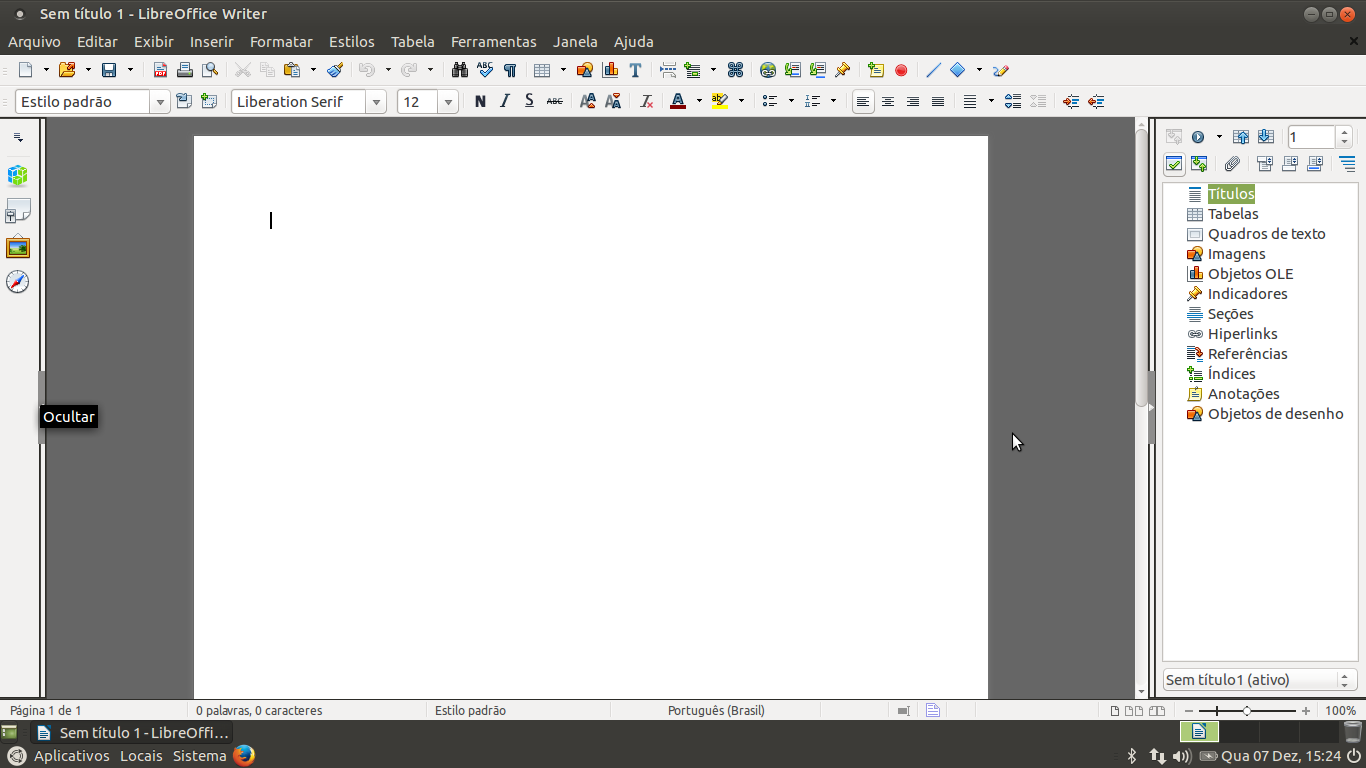
Task: Insert a chart into the document
Action: pos(610,70)
